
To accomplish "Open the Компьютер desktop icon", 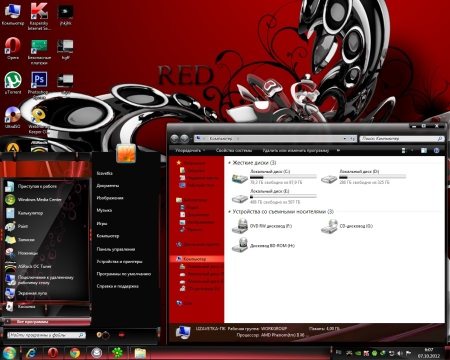I will (x=13, y=15).
